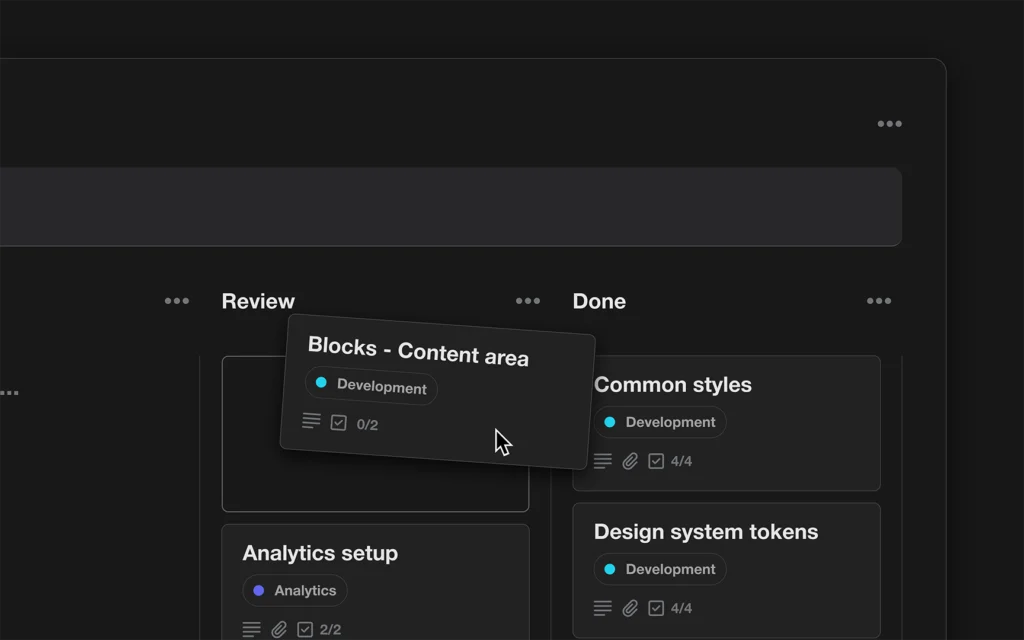1024x640 pixels.
Task: Open menu for the column left of Review
Action: 177,301
